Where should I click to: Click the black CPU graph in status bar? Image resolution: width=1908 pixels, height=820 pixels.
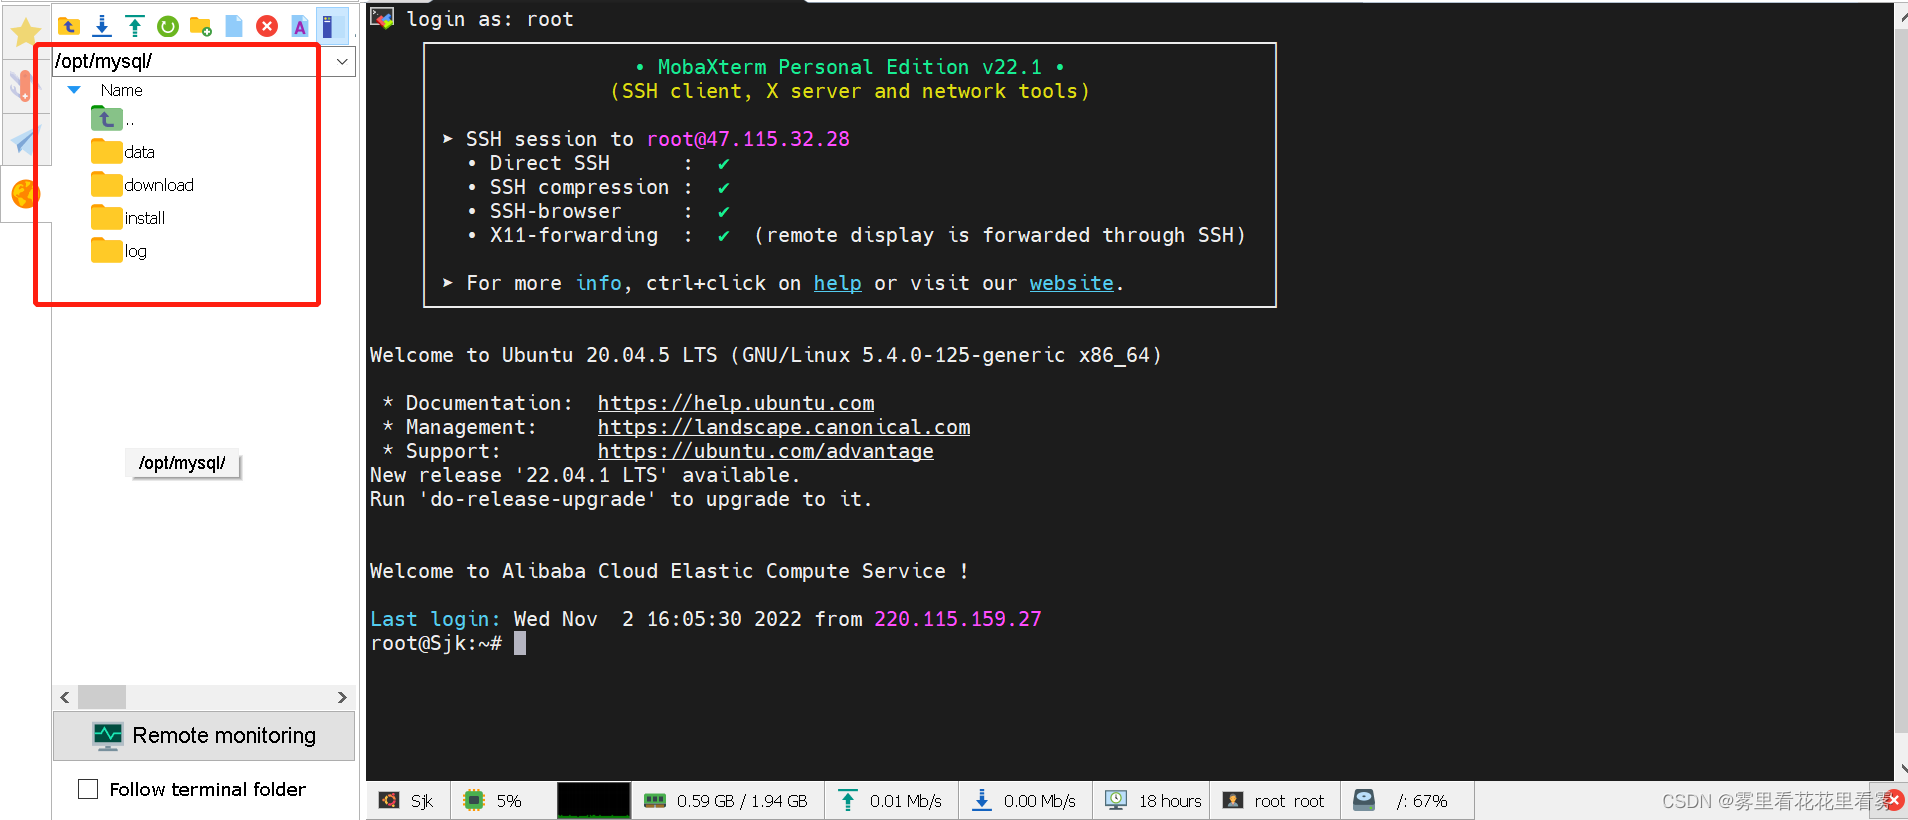point(594,801)
